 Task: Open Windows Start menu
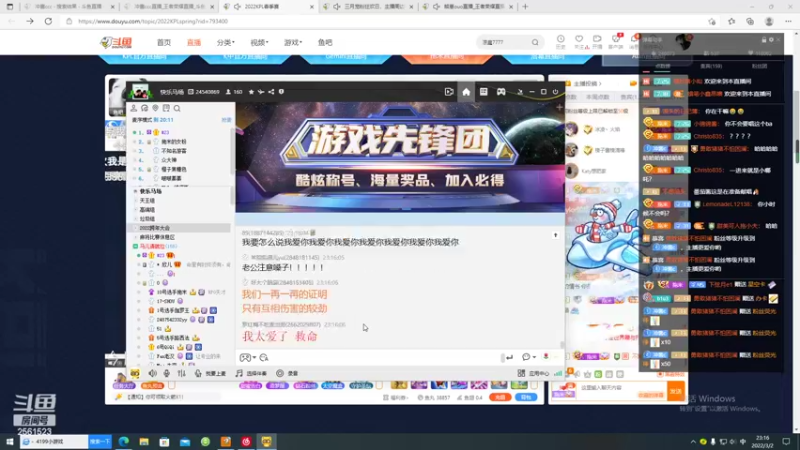[9, 441]
